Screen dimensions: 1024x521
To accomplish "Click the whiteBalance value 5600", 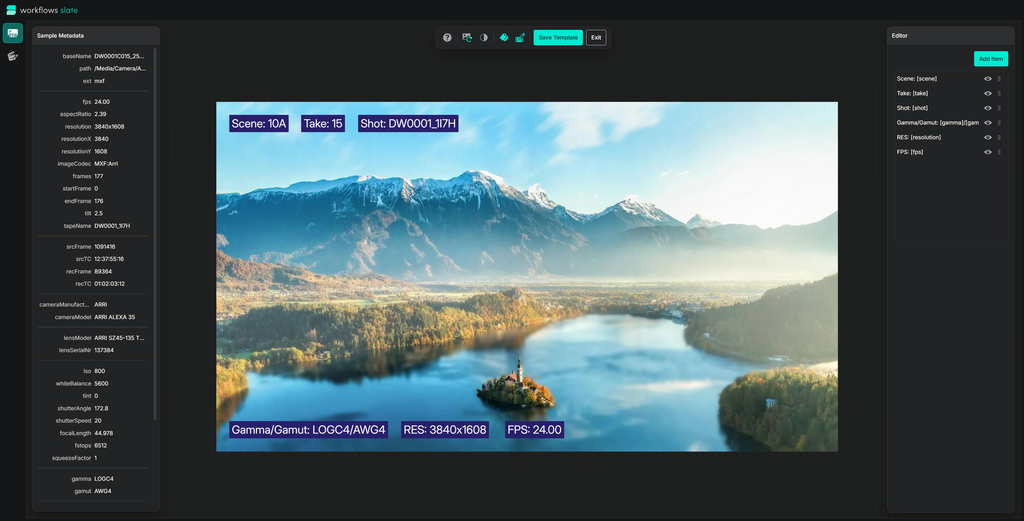I will pos(101,384).
